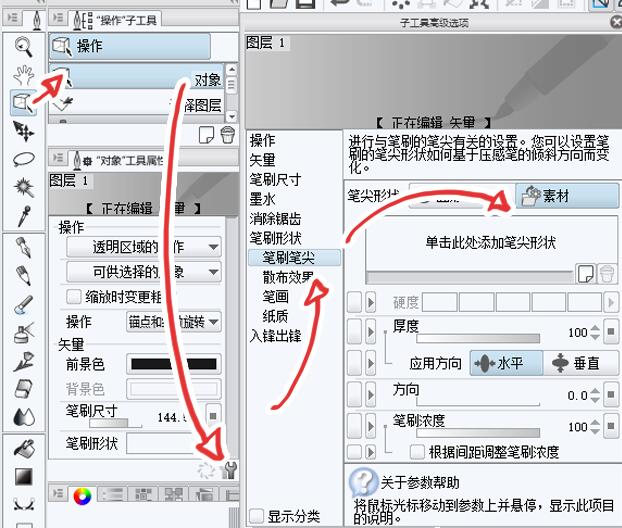Viewport: 622px width, 528px height.
Task: Delete brush tip shape trash icon
Action: click(607, 274)
